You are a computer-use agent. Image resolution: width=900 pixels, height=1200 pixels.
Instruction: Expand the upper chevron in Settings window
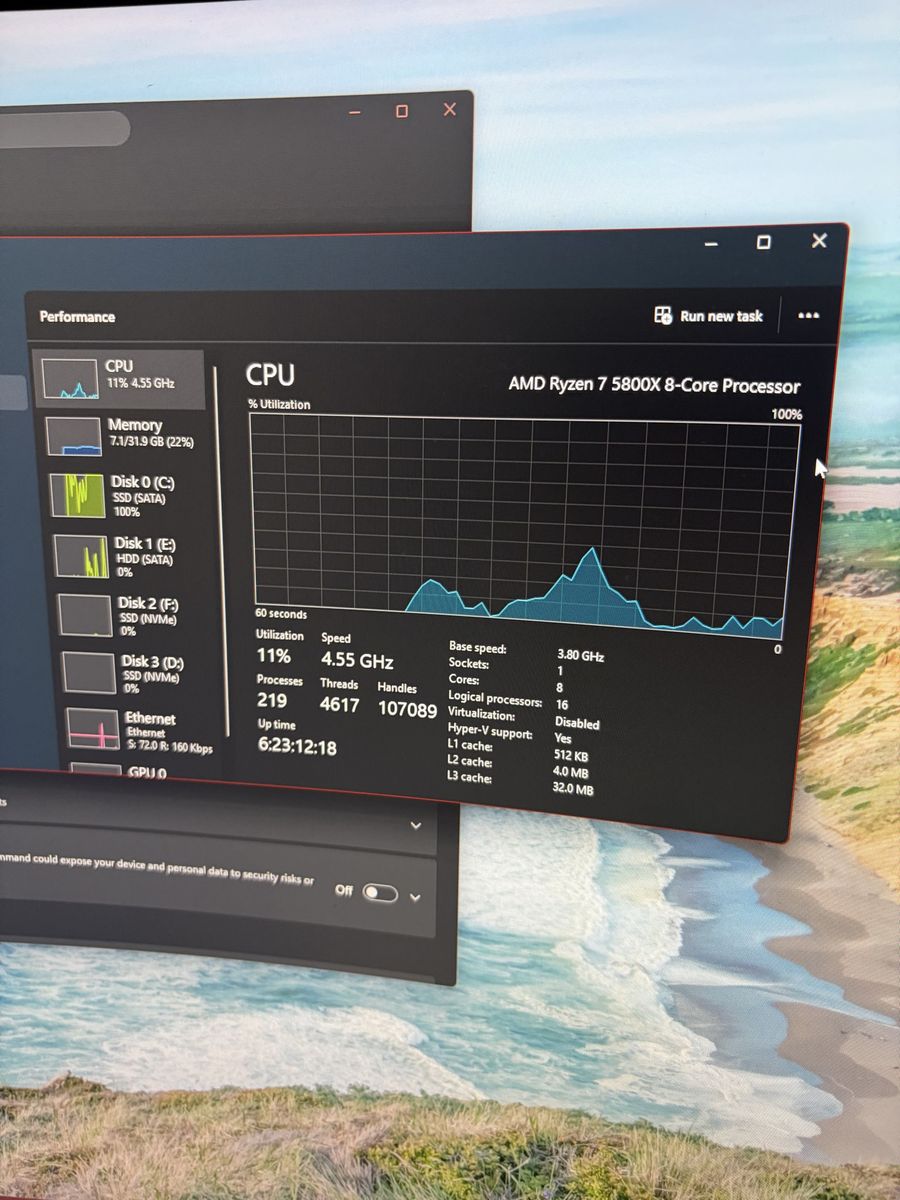pyautogui.click(x=416, y=826)
